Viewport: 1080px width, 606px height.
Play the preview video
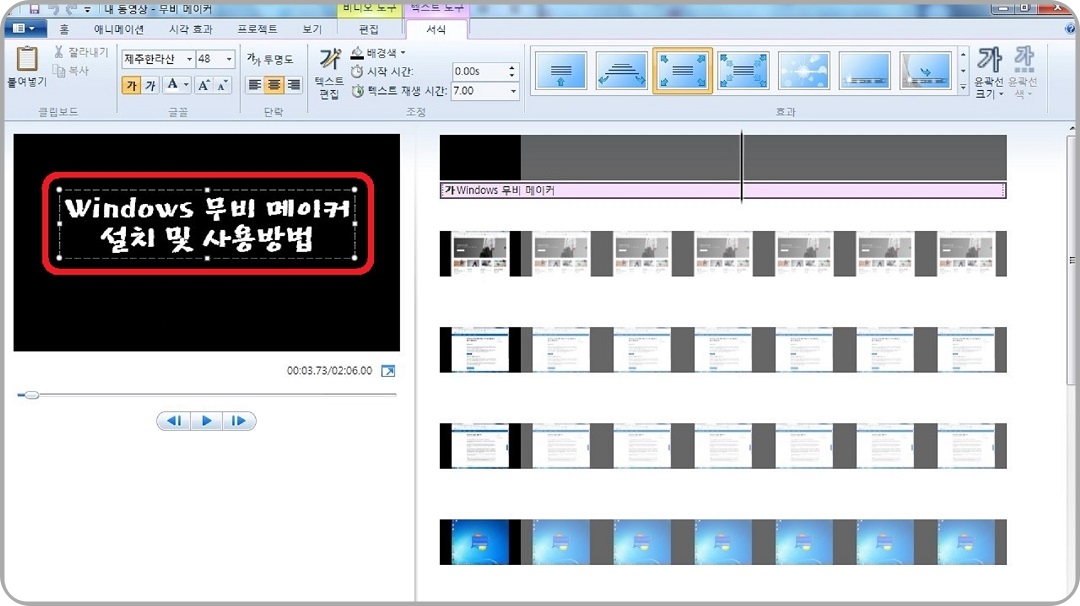207,421
